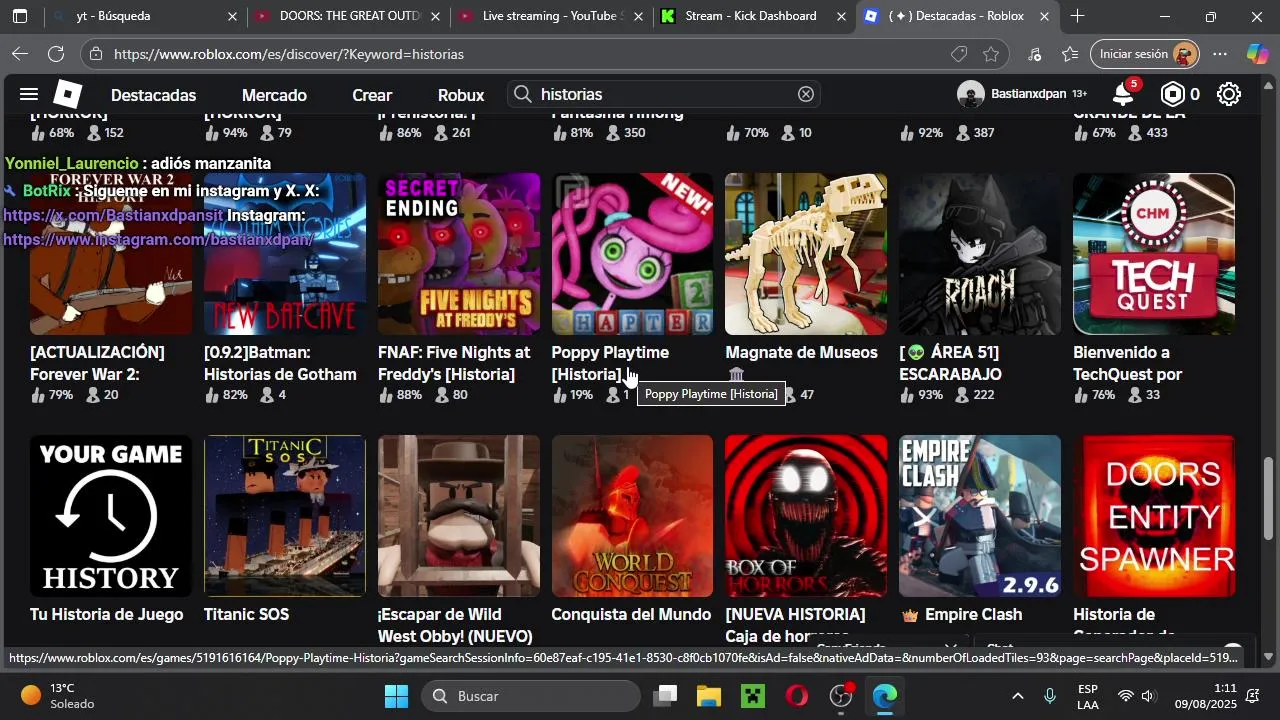Open Task View on taskbar
Screen dimensions: 1280x720
point(664,696)
